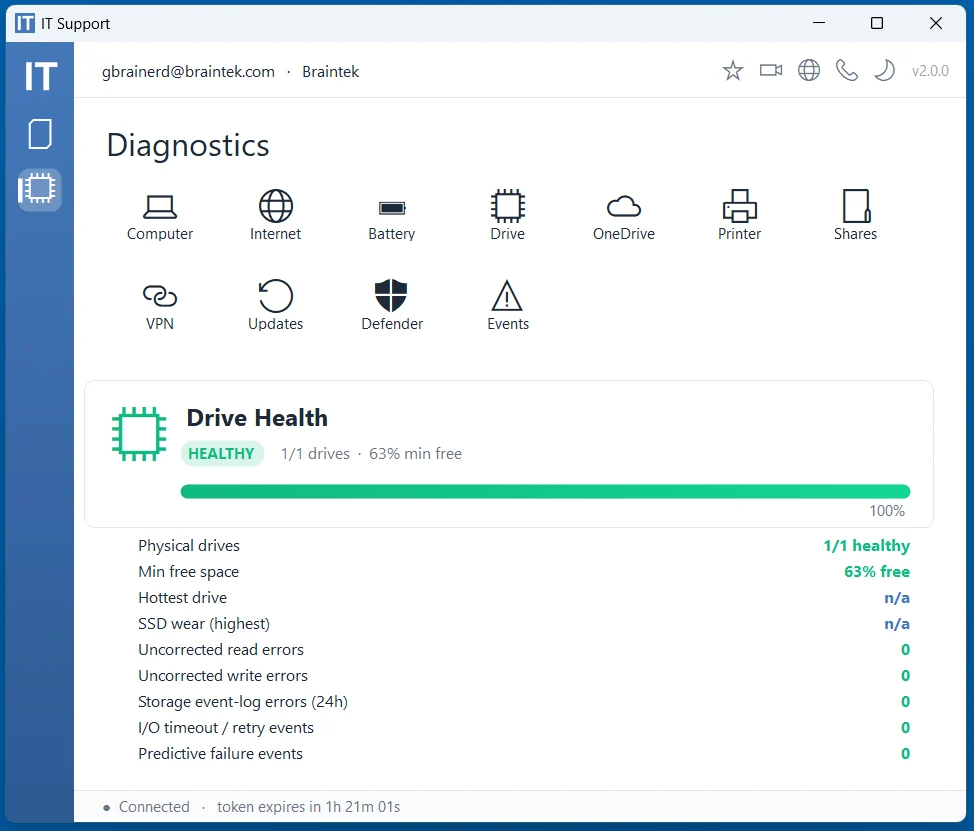The image size is (974, 831).
Task: Click the green Drive Health chip icon
Action: point(139,434)
